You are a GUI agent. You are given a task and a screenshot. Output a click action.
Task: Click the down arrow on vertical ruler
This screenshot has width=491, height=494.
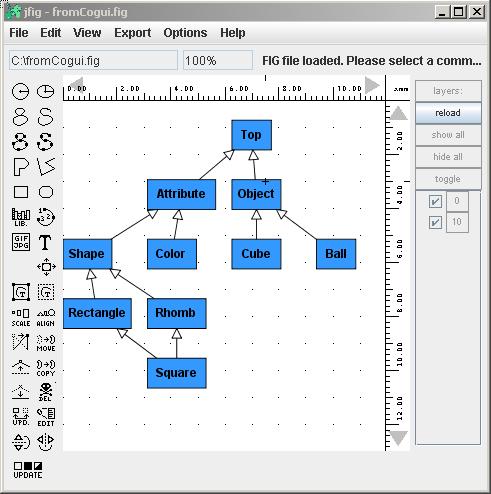click(x=399, y=438)
